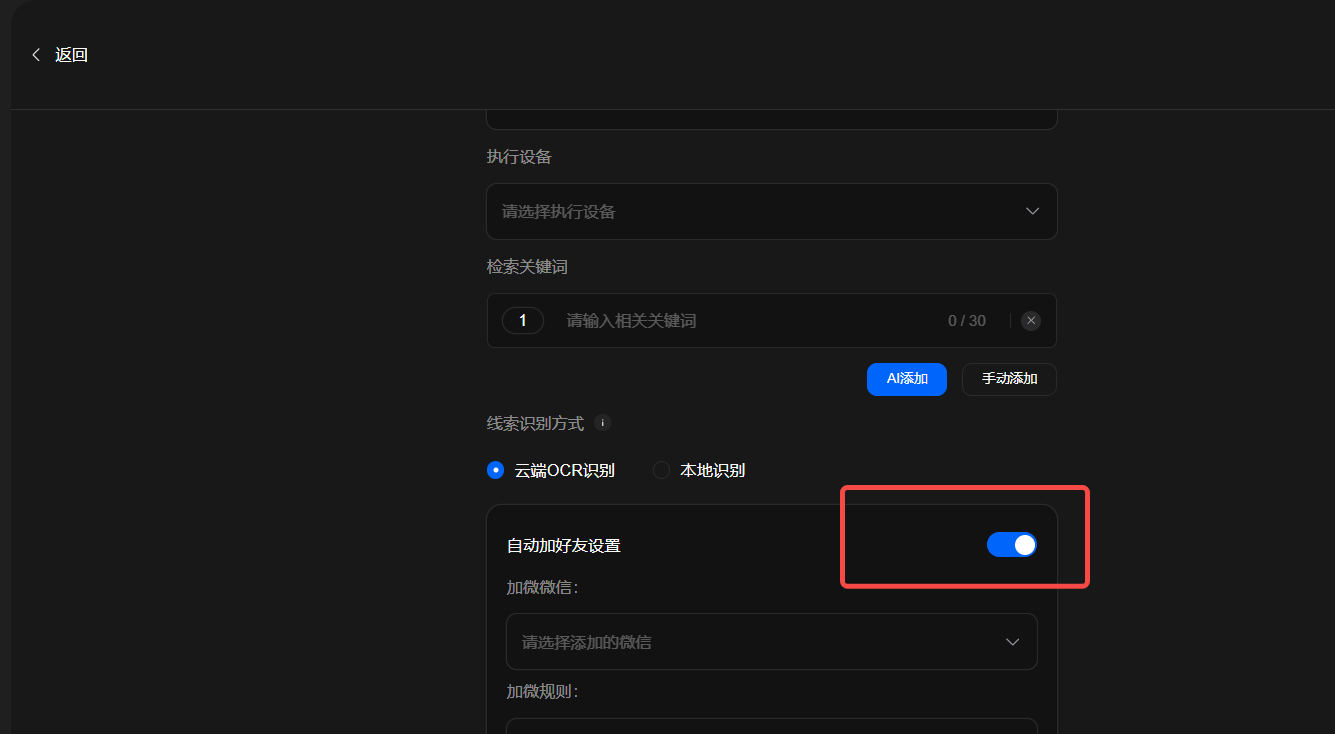Image resolution: width=1335 pixels, height=734 pixels.
Task: Focus the 请输入相关关键词 input field
Action: click(x=750, y=321)
